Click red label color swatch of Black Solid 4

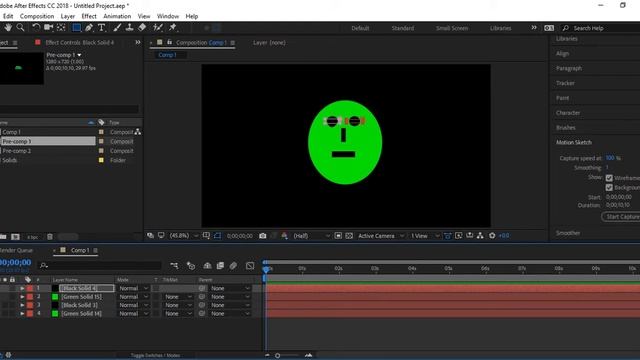coord(30,288)
